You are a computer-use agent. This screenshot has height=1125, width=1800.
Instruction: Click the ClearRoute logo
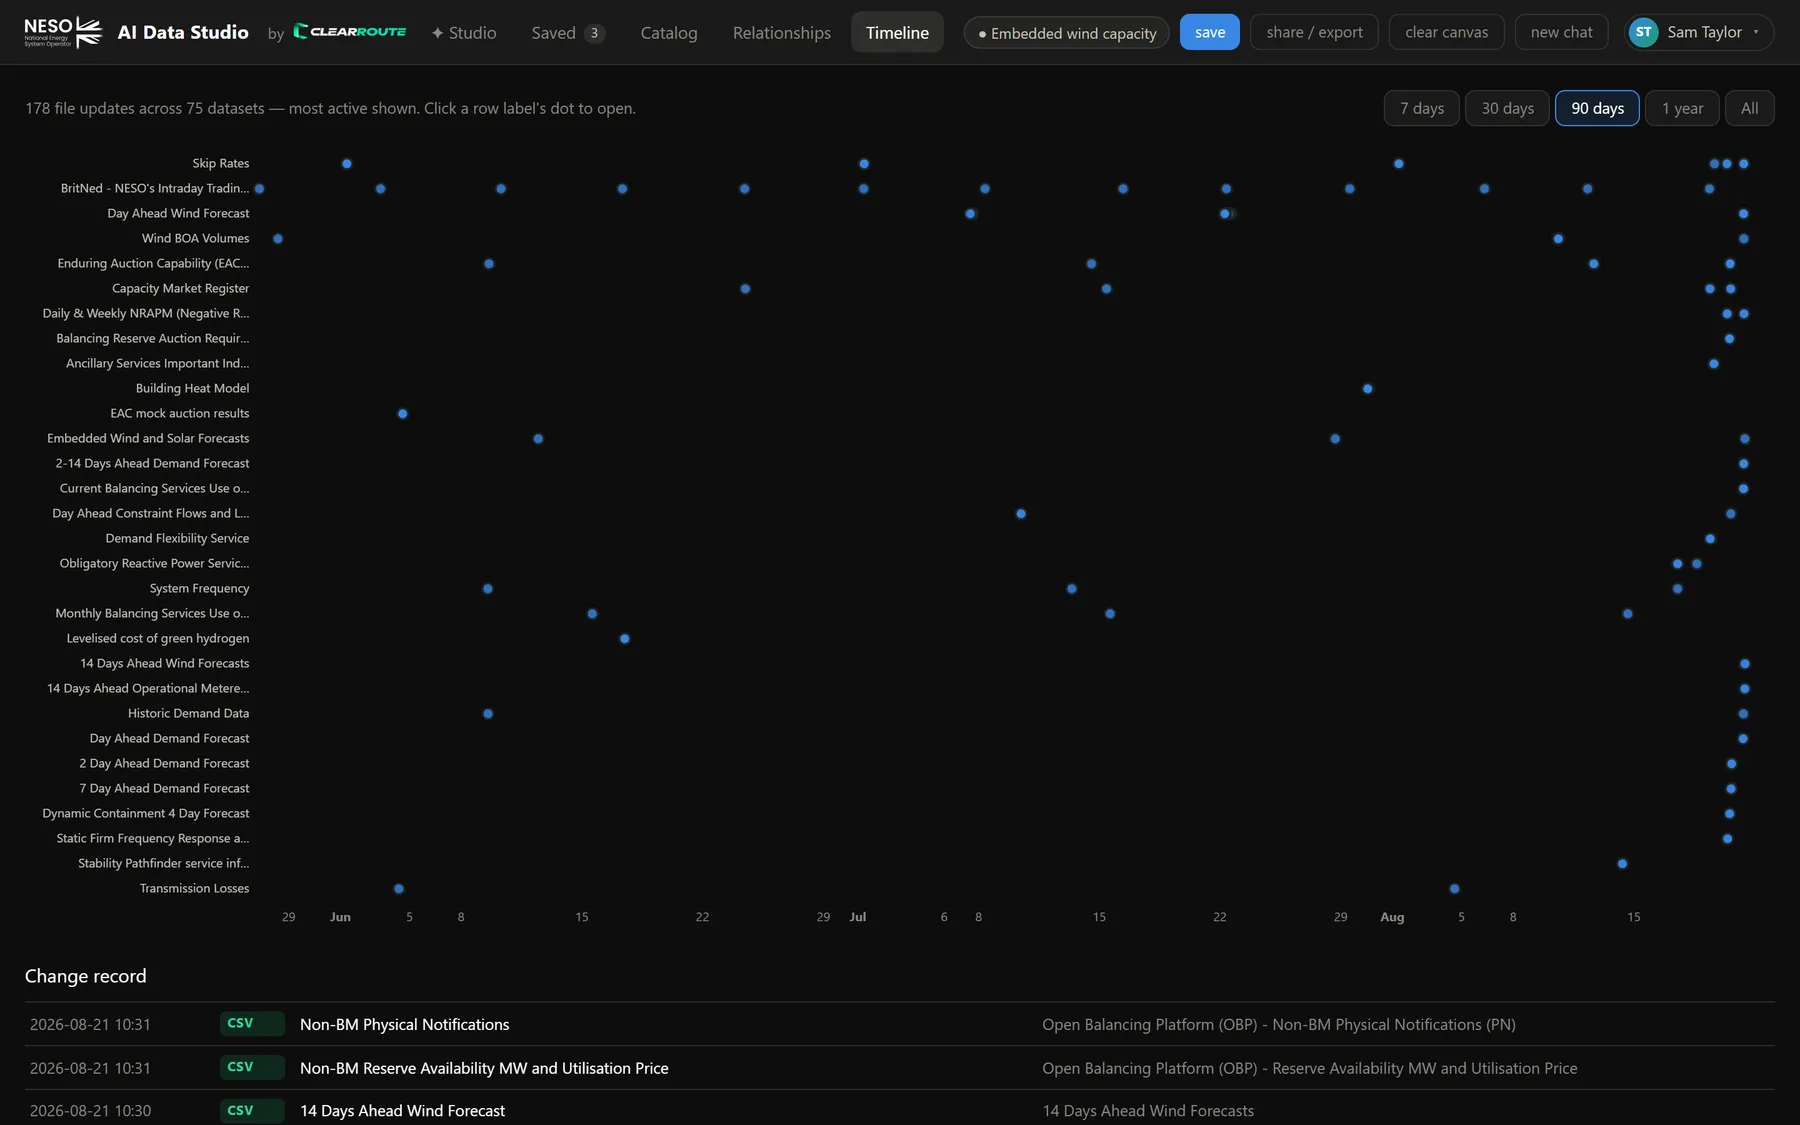coord(350,32)
